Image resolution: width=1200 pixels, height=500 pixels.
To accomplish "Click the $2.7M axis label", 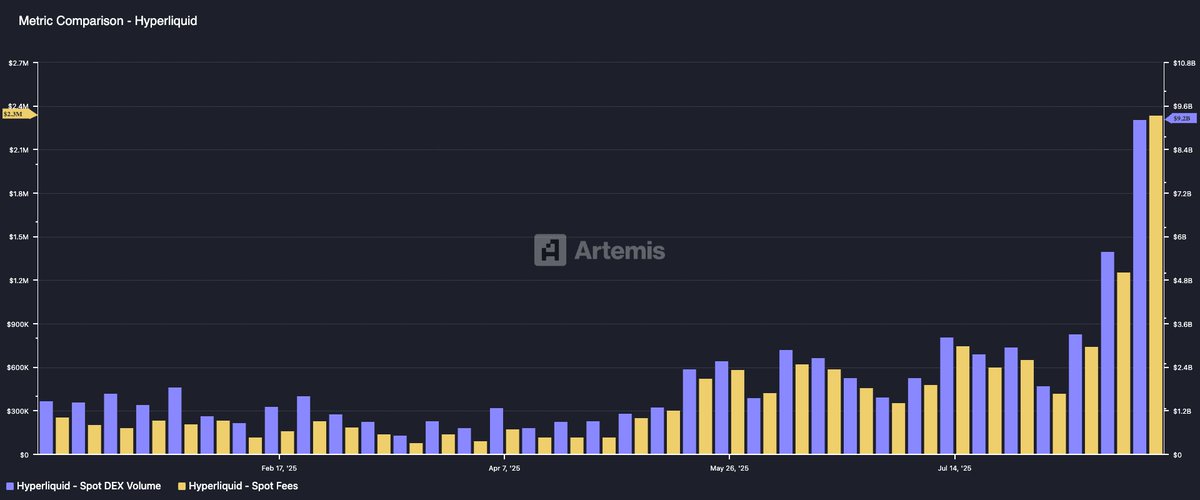I will 19,63.
